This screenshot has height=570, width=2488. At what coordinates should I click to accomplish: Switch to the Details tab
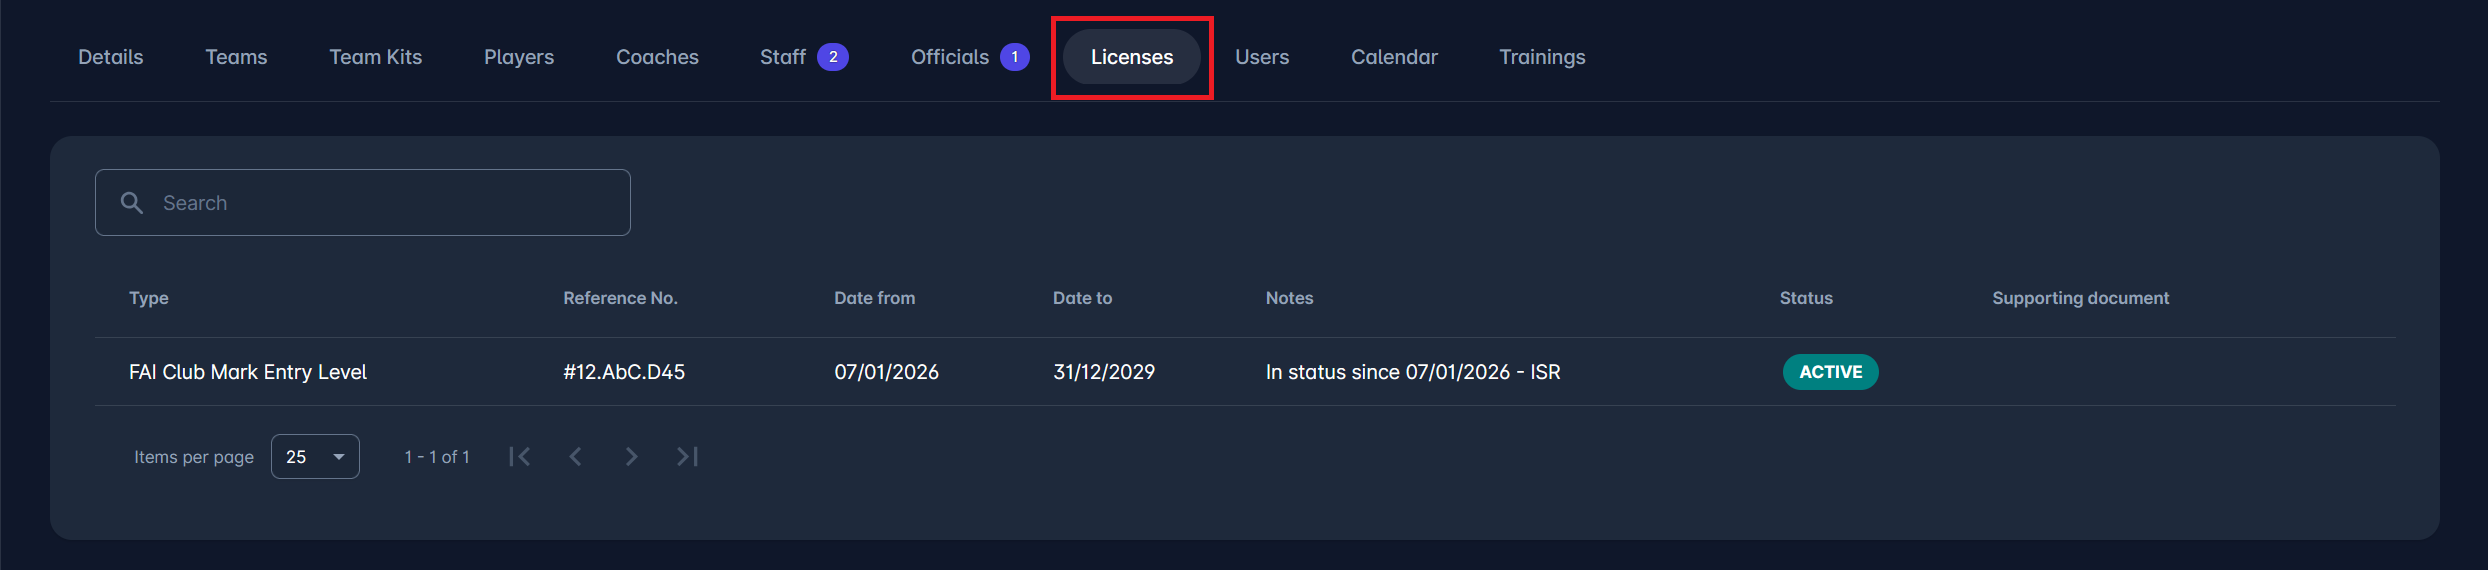coord(111,57)
